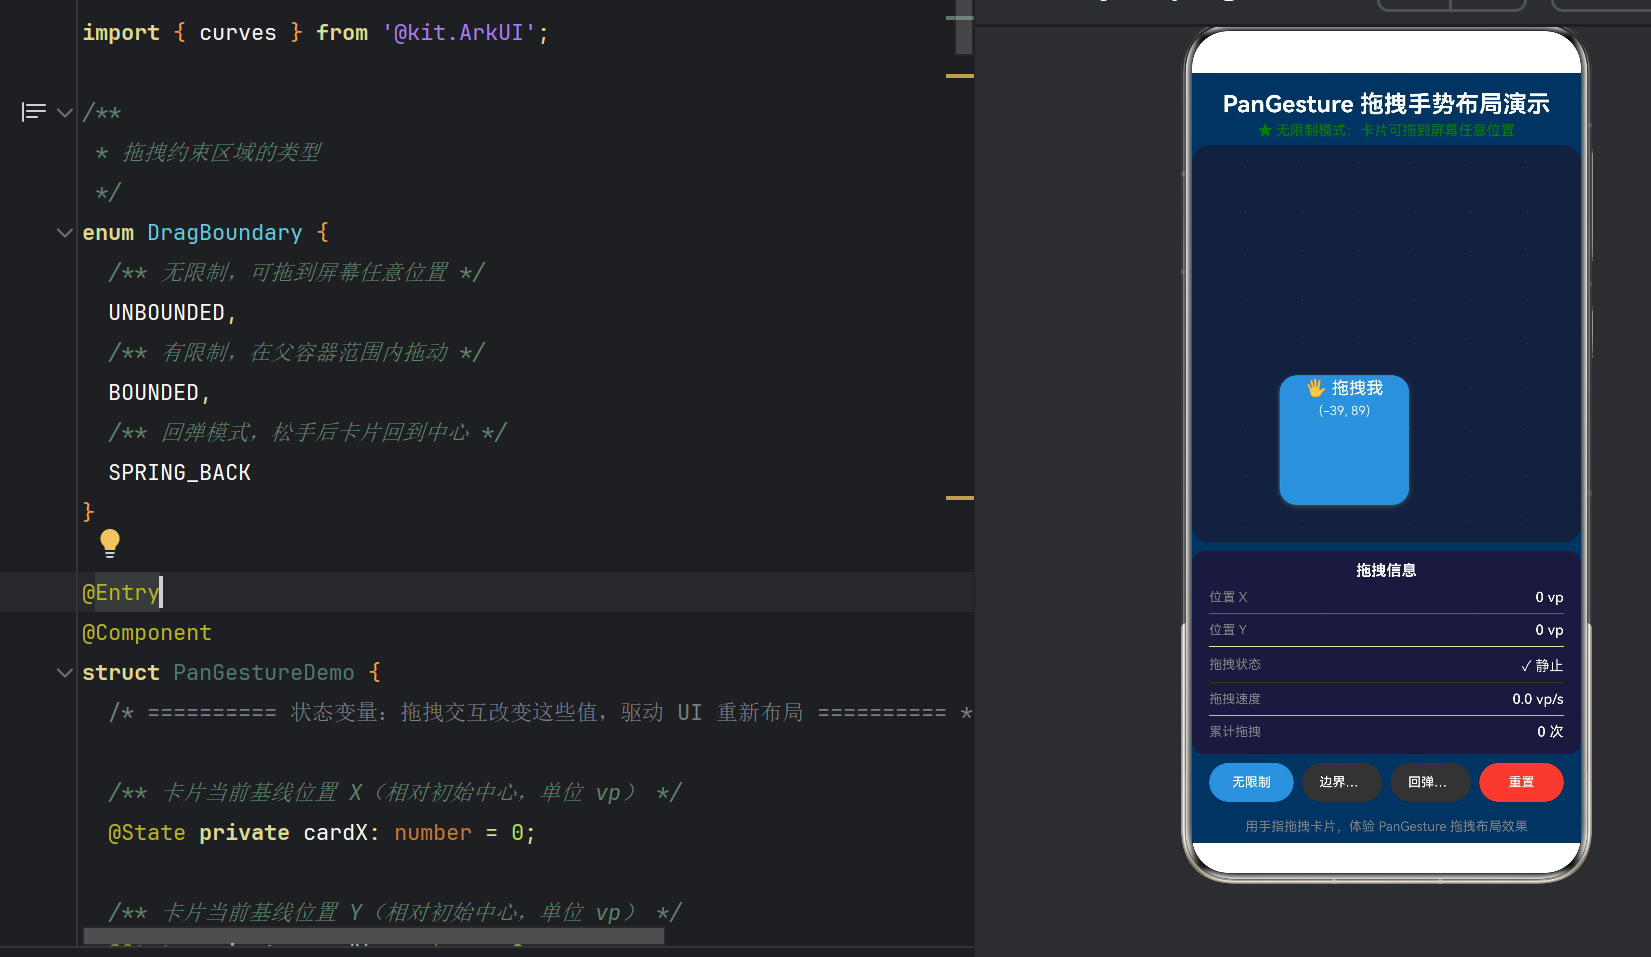Collapse the enum DragBoundary block
Screen dimensions: 1651x957
pyautogui.click(x=65, y=233)
